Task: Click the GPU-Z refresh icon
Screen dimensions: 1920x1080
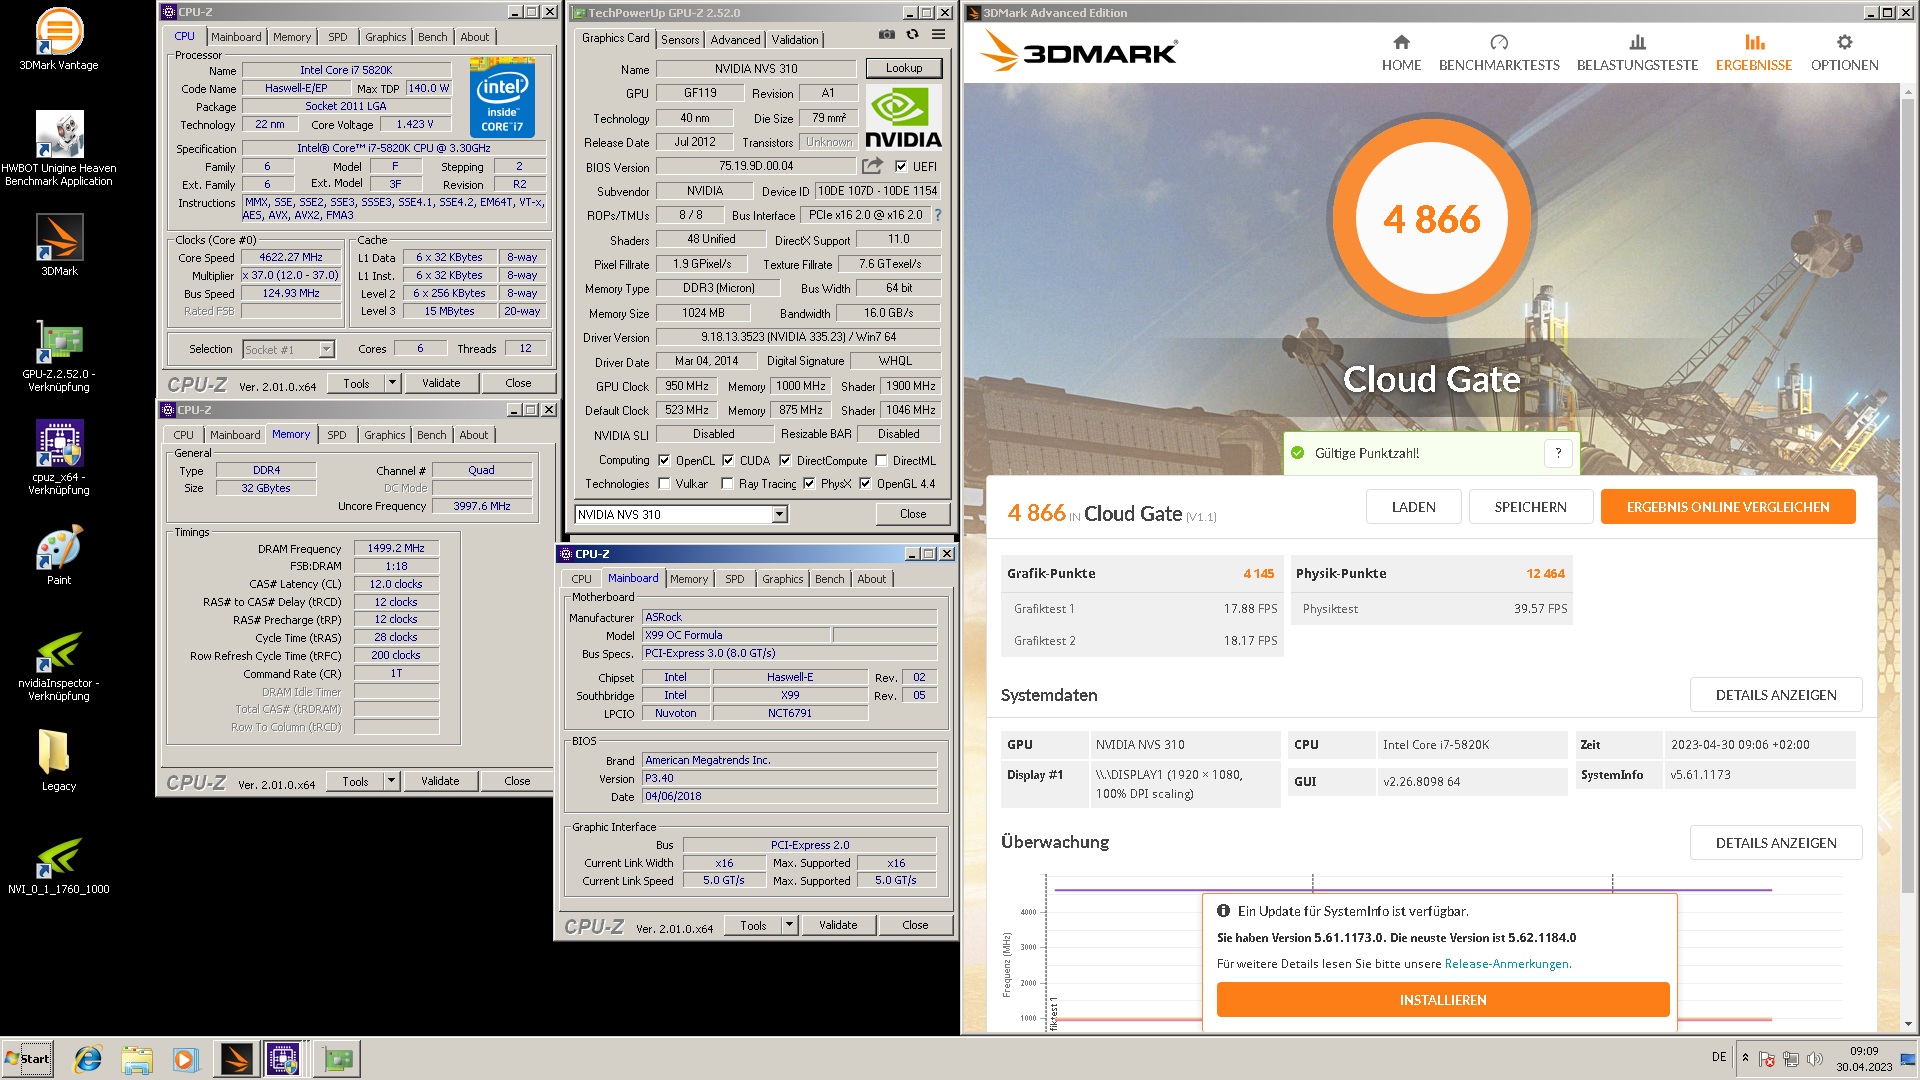Action: point(912,34)
